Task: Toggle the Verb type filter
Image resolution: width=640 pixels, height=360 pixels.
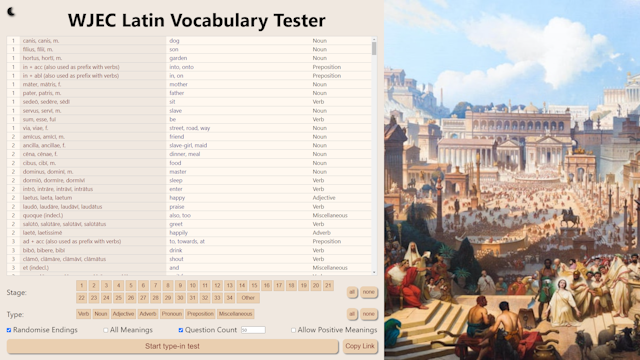Action: pyautogui.click(x=83, y=314)
